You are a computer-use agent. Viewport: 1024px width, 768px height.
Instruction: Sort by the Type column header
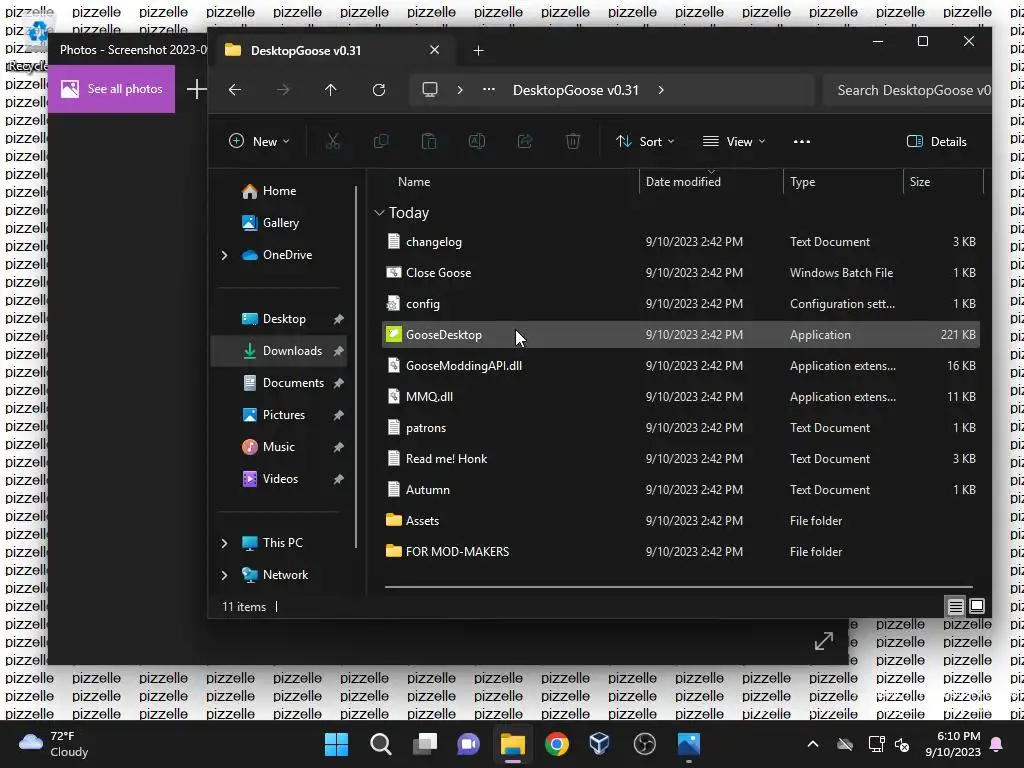803,182
